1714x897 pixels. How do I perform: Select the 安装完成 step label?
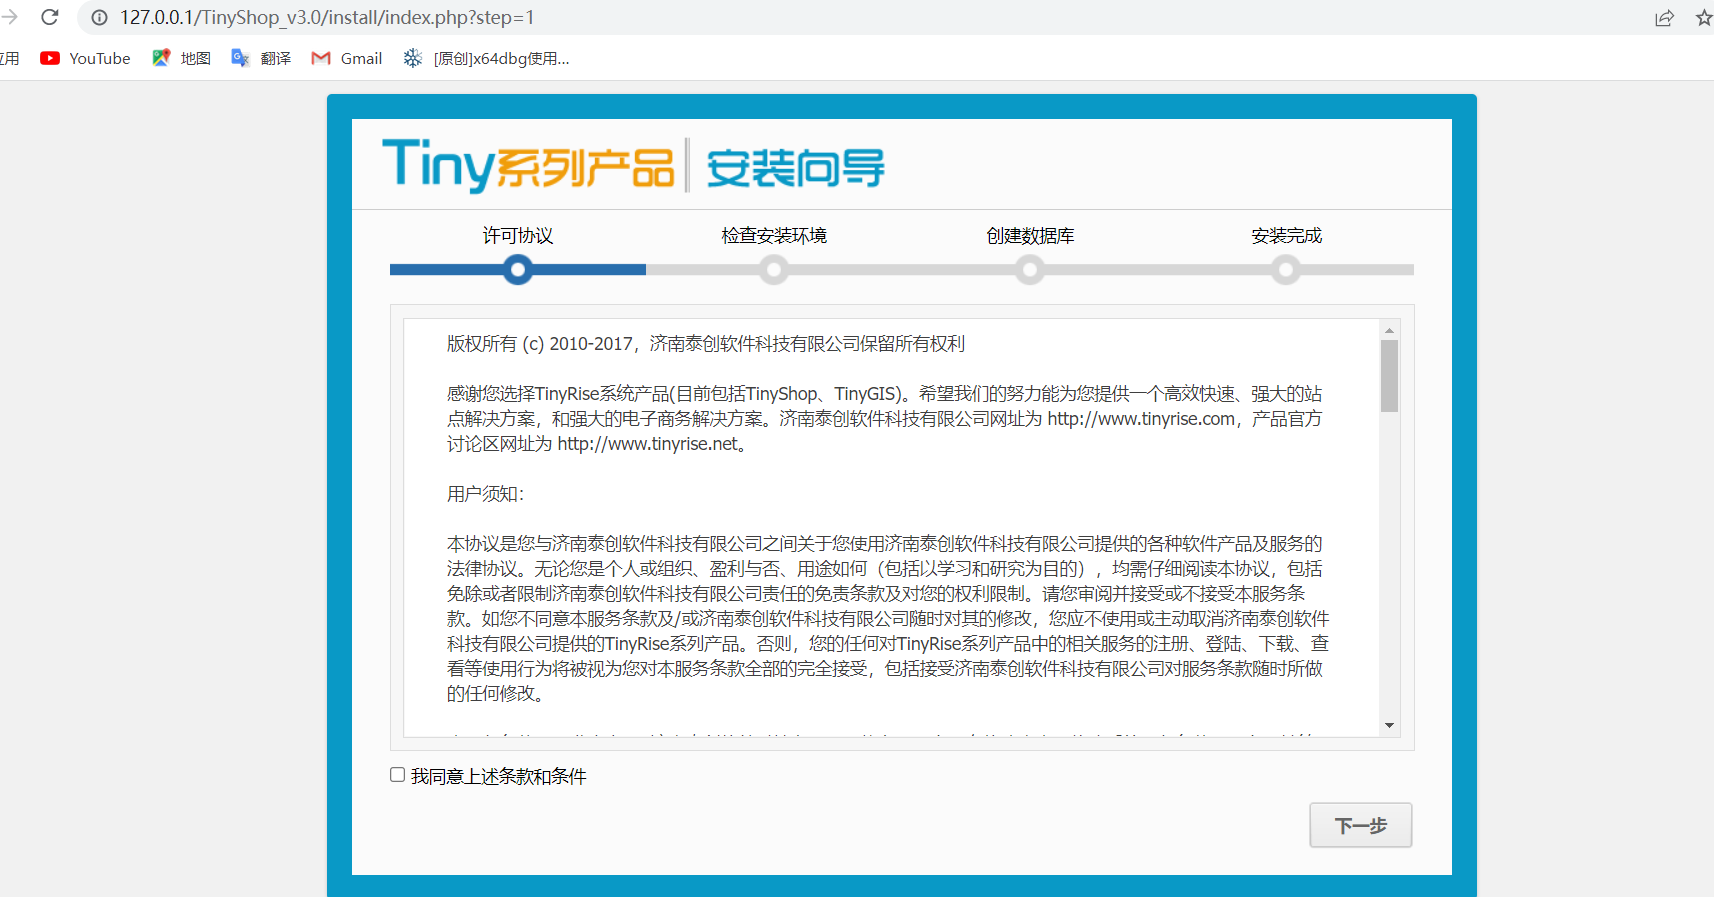click(1286, 236)
